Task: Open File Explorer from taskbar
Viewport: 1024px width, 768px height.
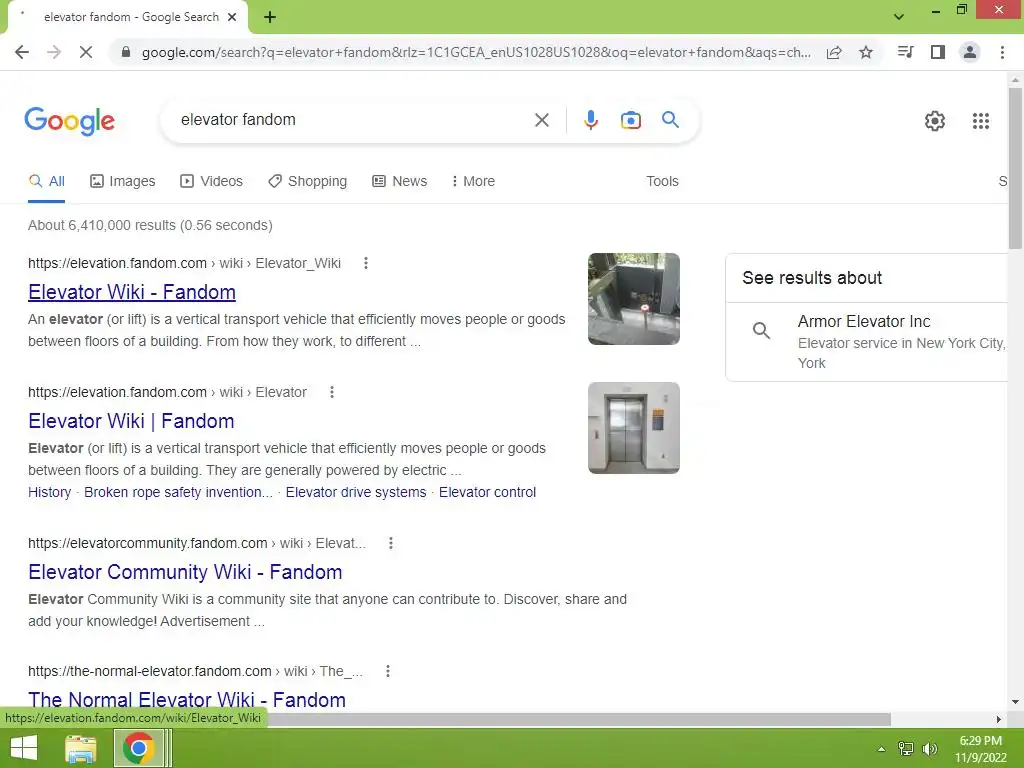Action: point(81,748)
